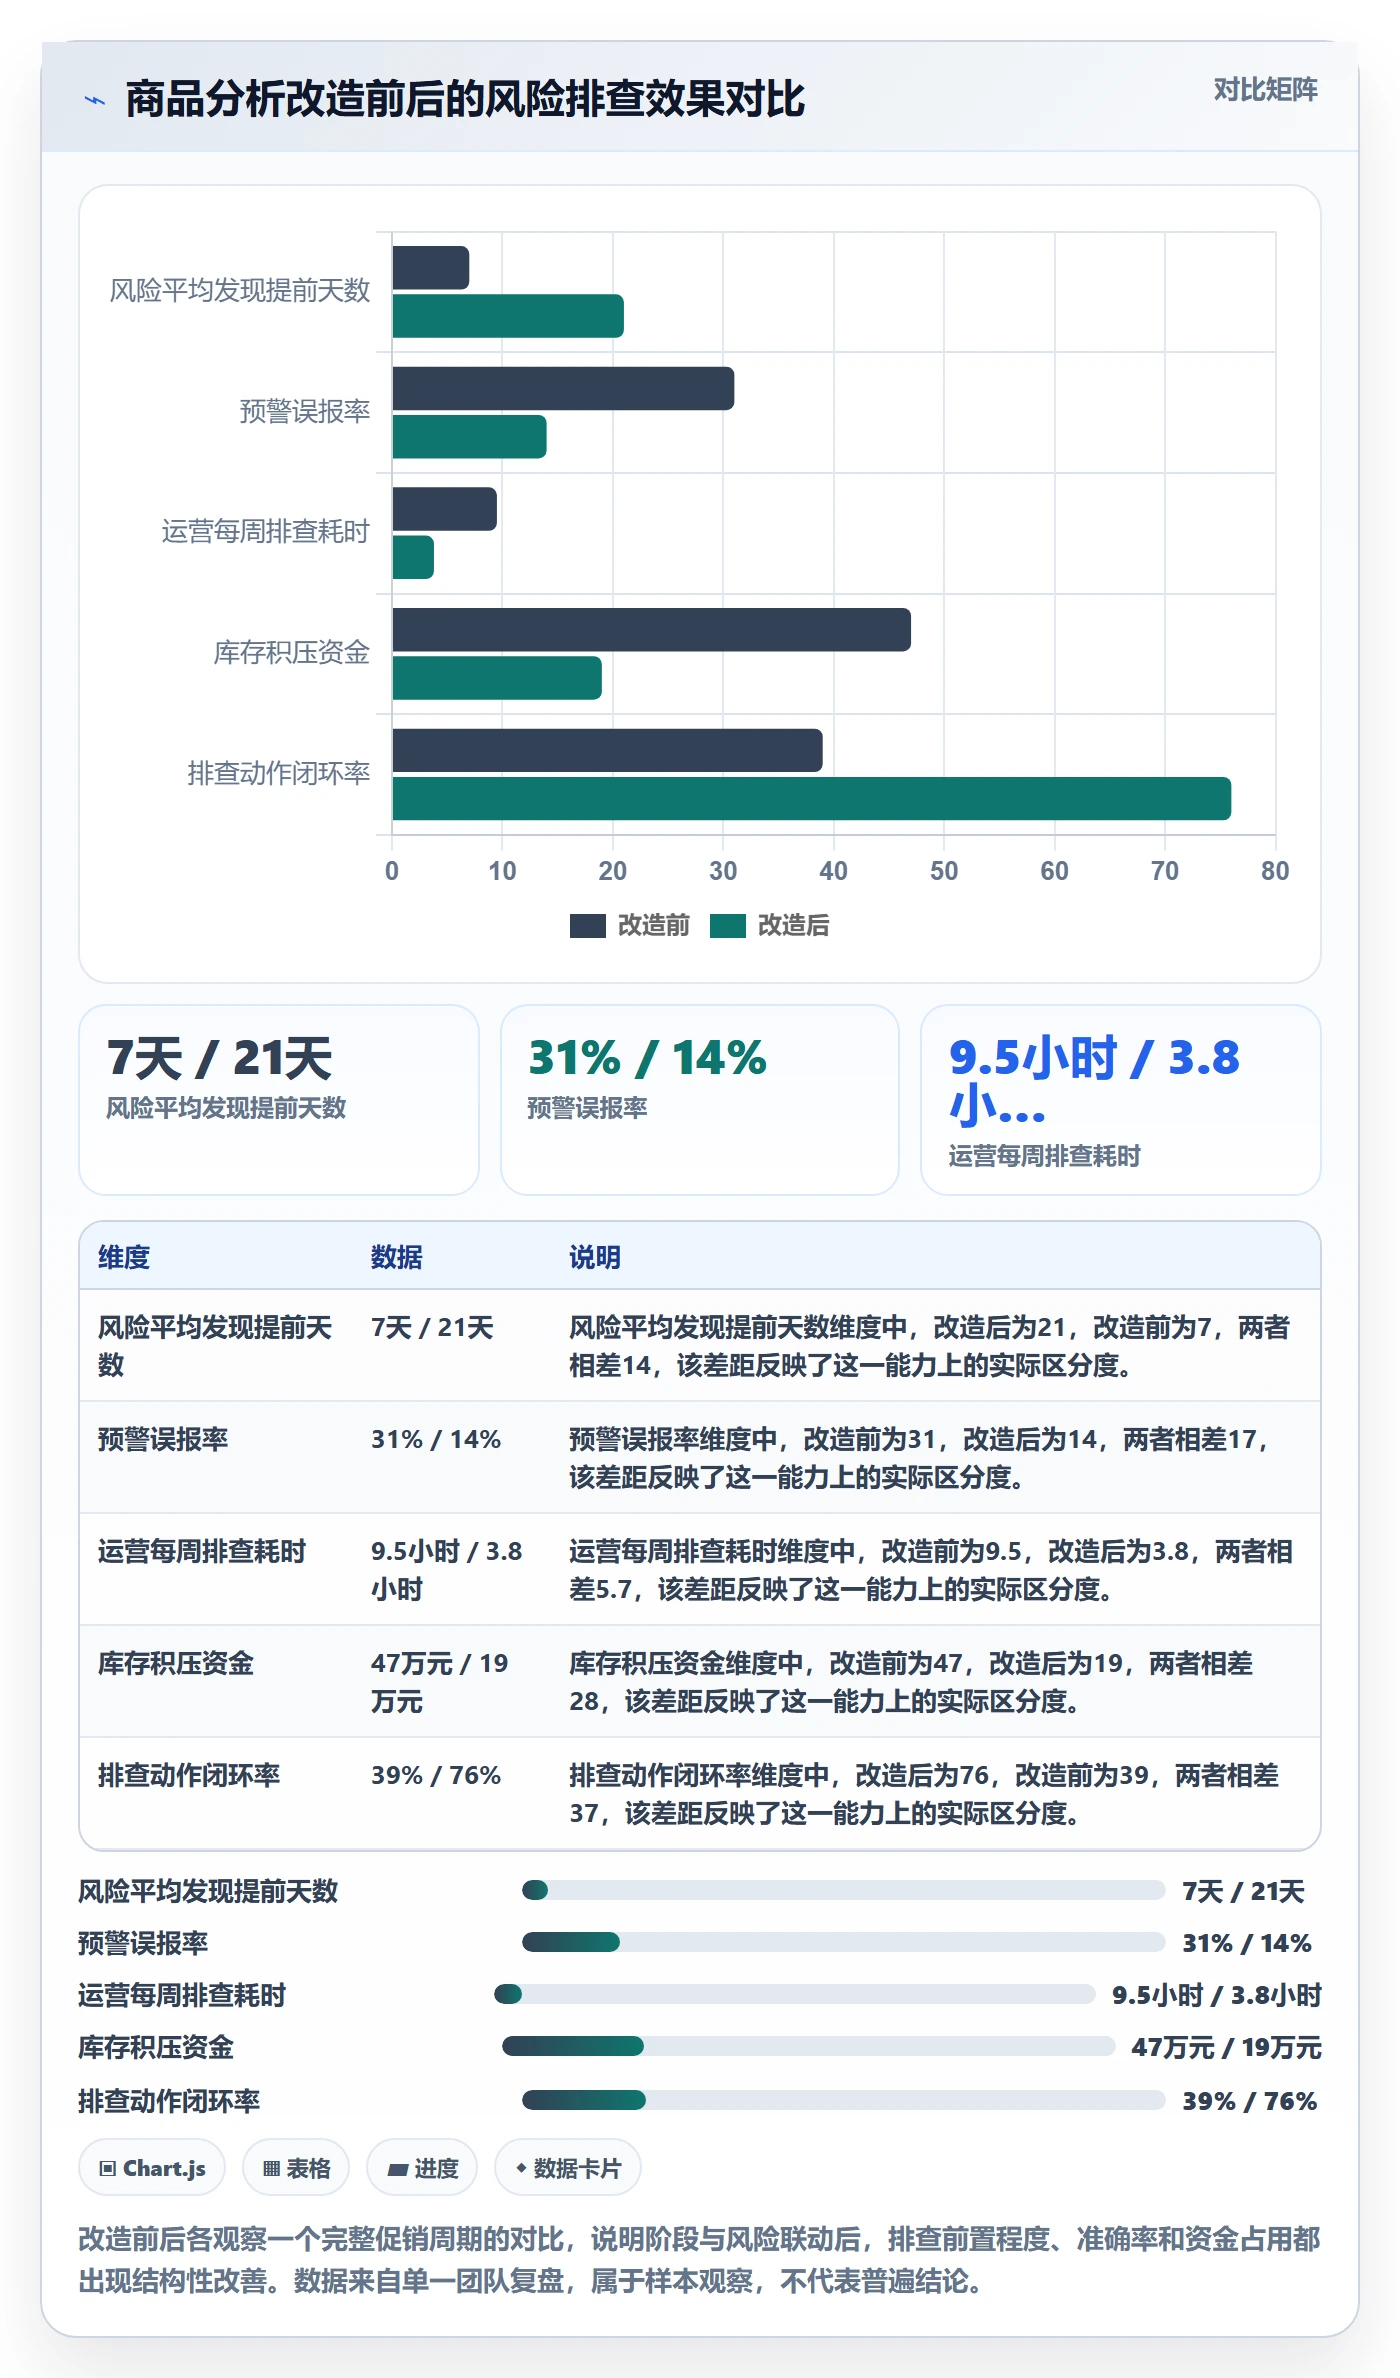Click the icon inside Chart.js chip
The image size is (1400, 2378).
tap(108, 2169)
